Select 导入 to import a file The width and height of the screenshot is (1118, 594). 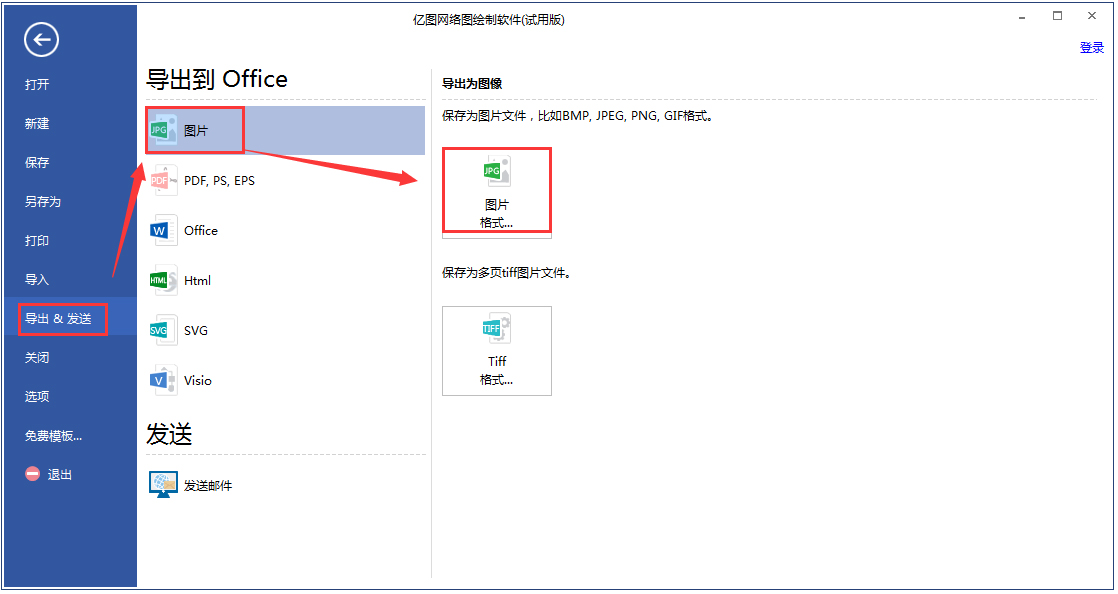[x=37, y=279]
